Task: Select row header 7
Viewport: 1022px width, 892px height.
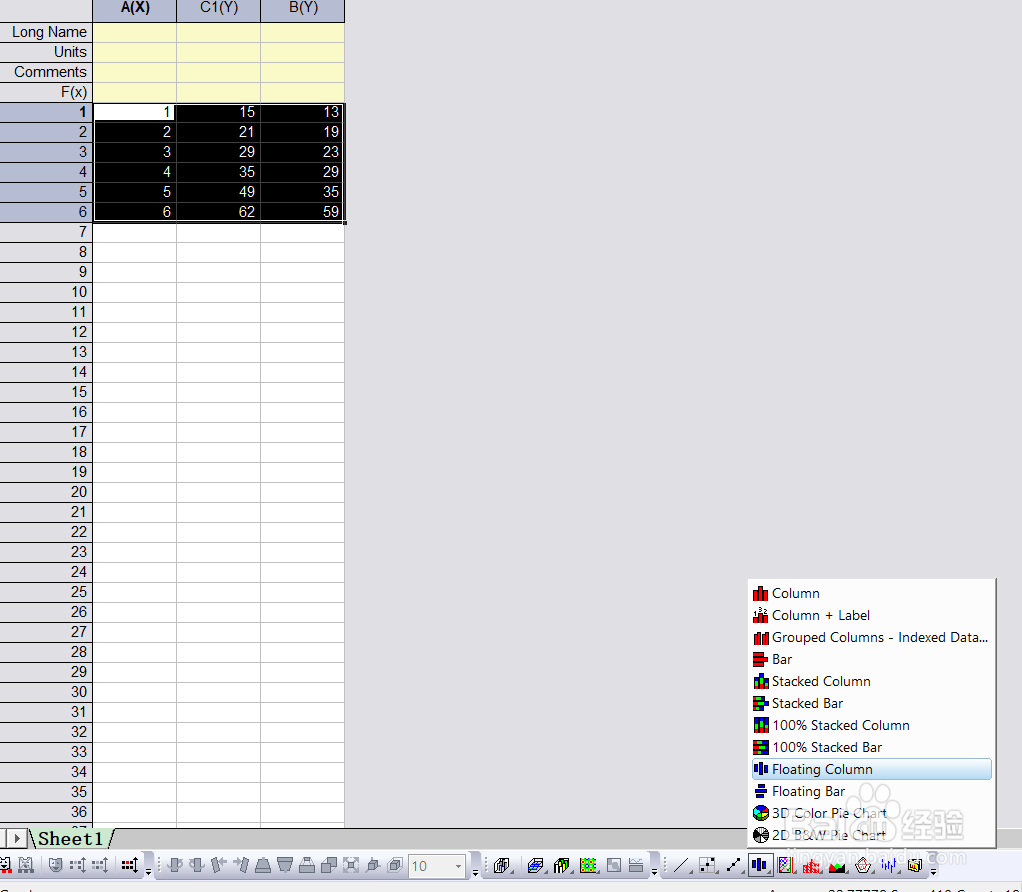Action: click(46, 232)
